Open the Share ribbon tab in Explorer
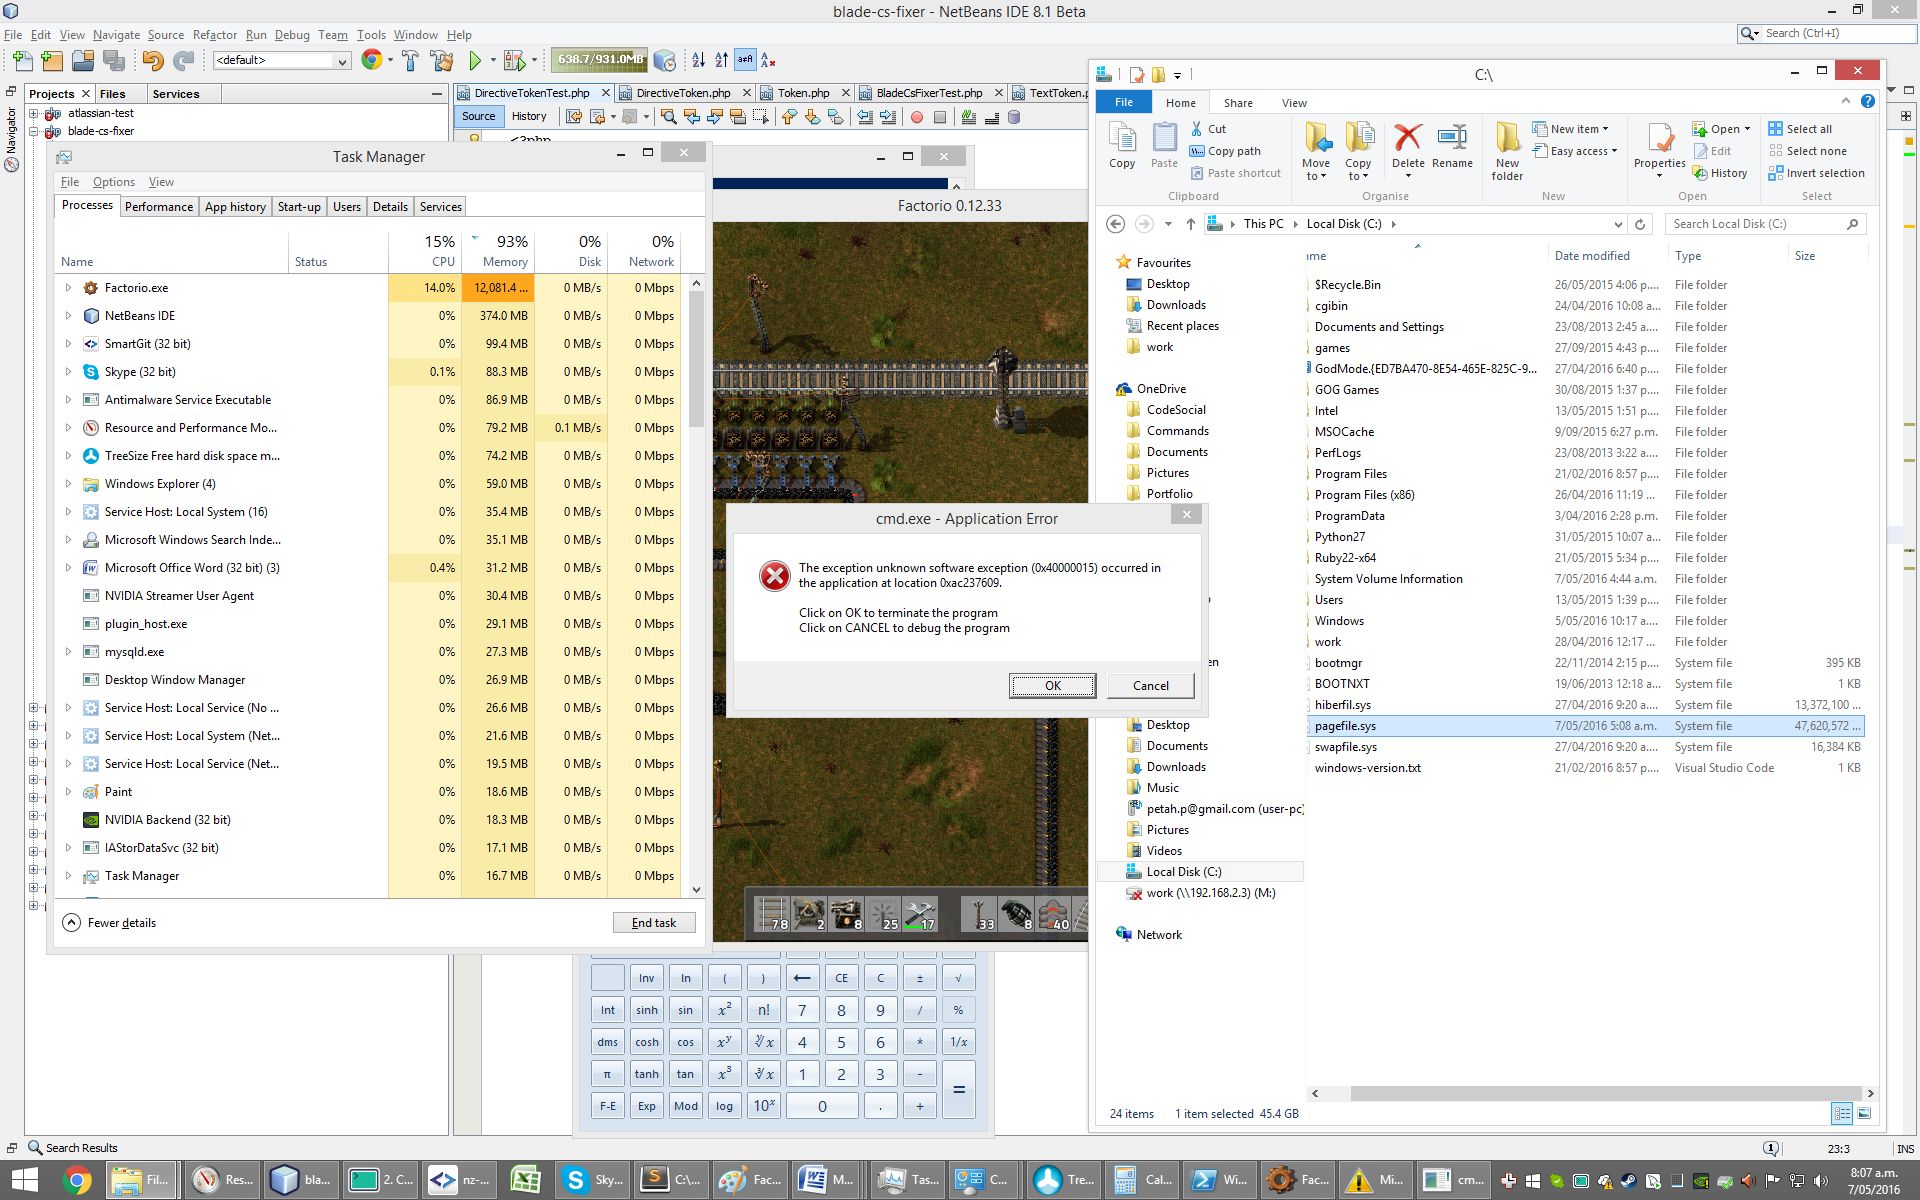The image size is (1920, 1200). [x=1238, y=103]
